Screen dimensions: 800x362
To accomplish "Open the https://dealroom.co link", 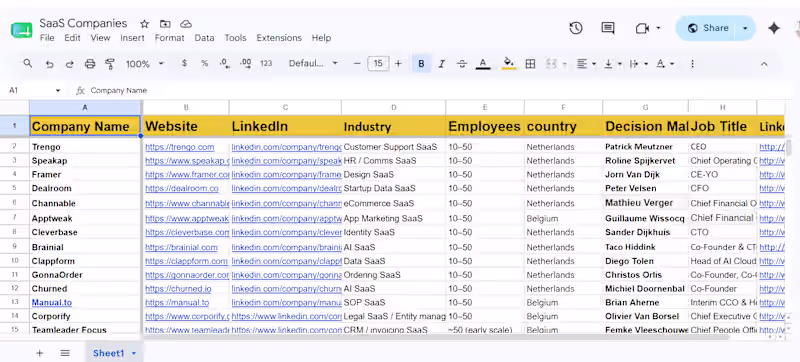I will tap(182, 188).
